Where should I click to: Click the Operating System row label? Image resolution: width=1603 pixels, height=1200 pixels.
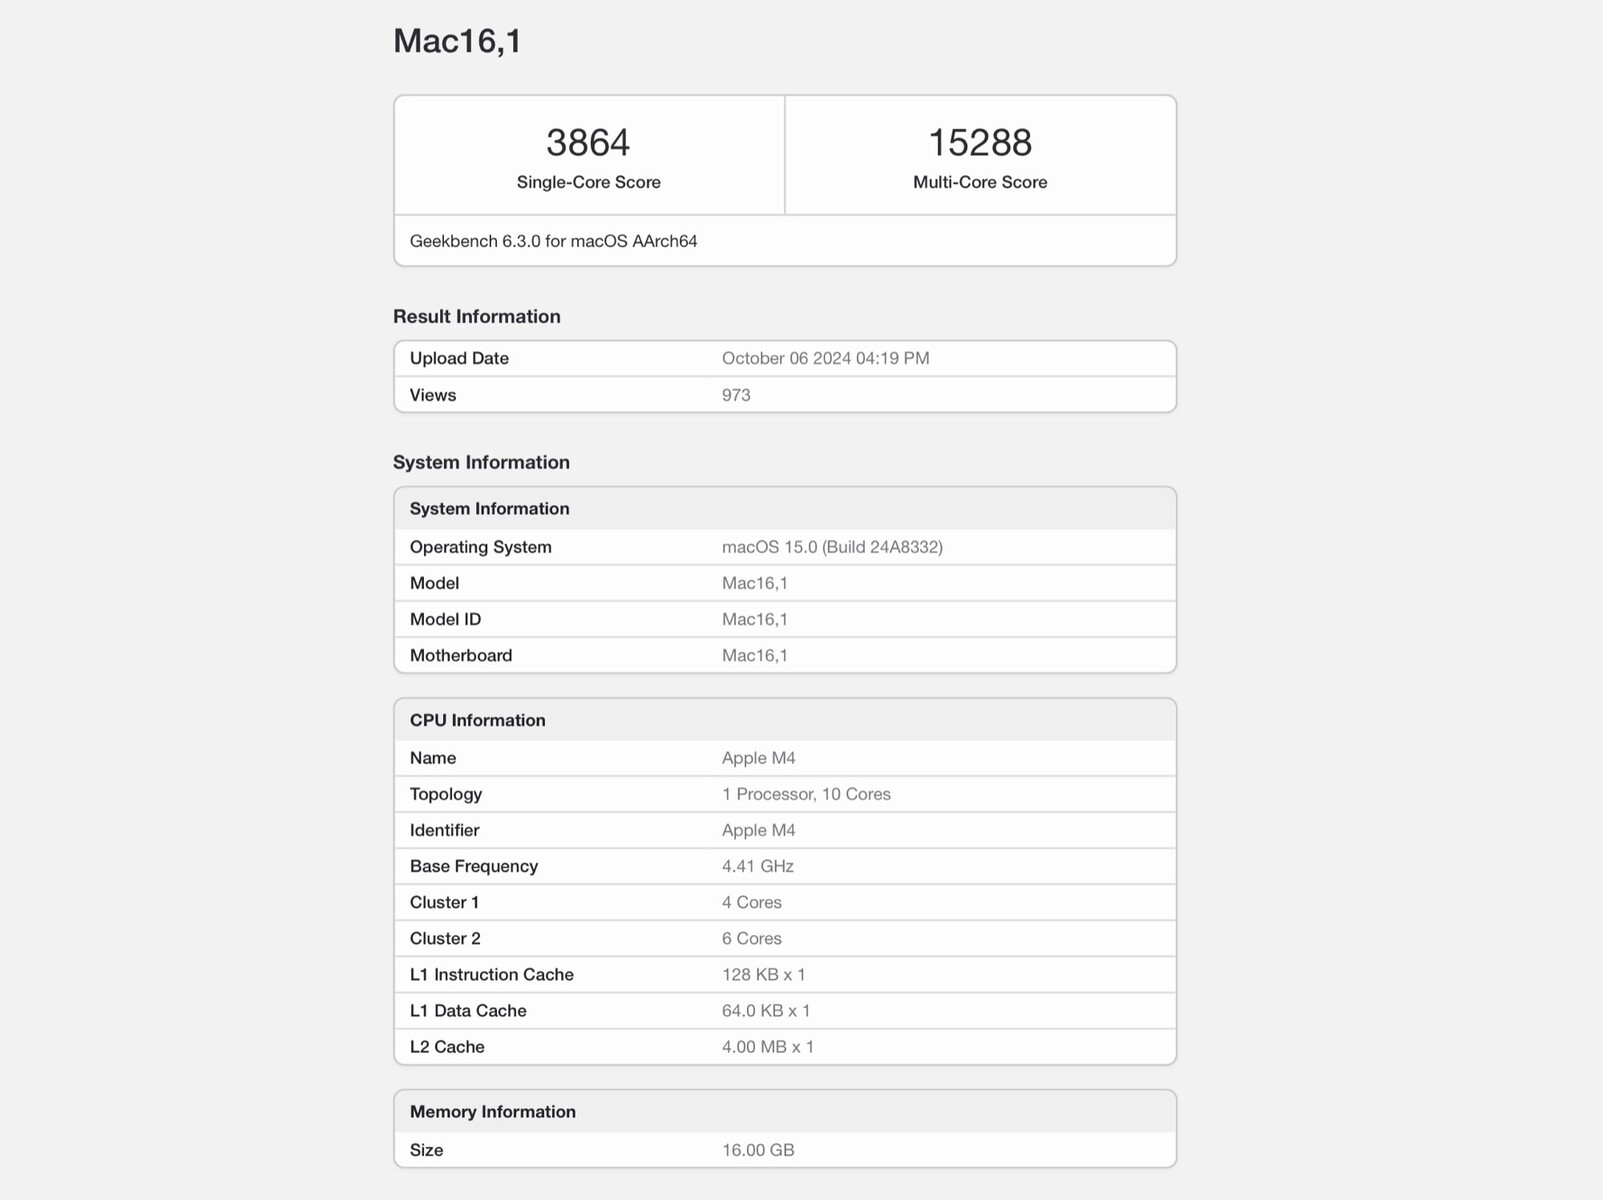(480, 547)
